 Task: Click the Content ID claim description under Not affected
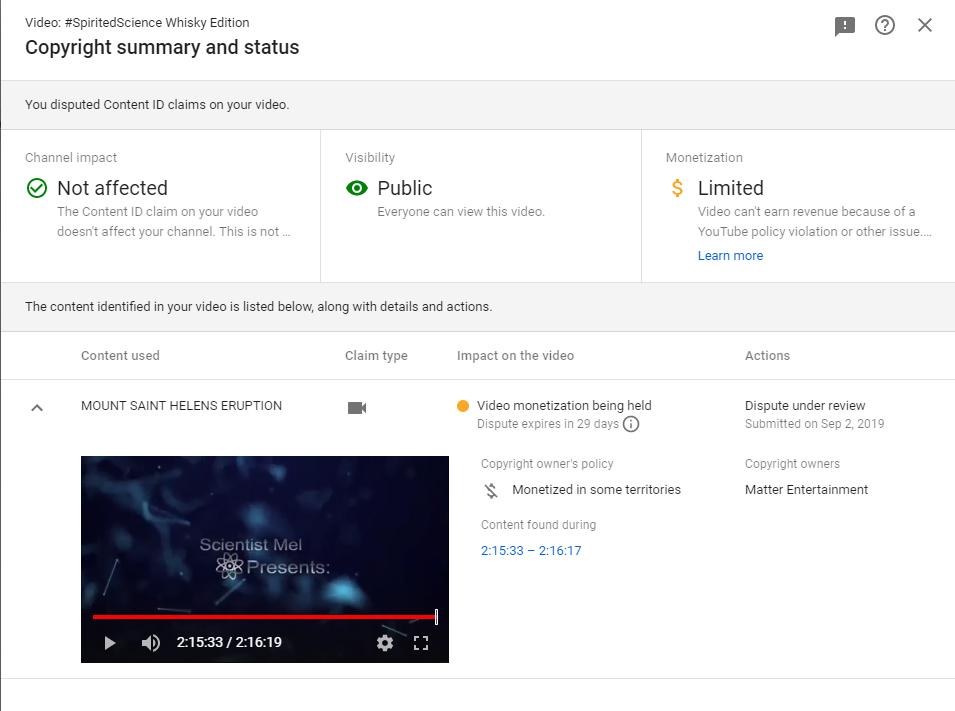(x=174, y=221)
